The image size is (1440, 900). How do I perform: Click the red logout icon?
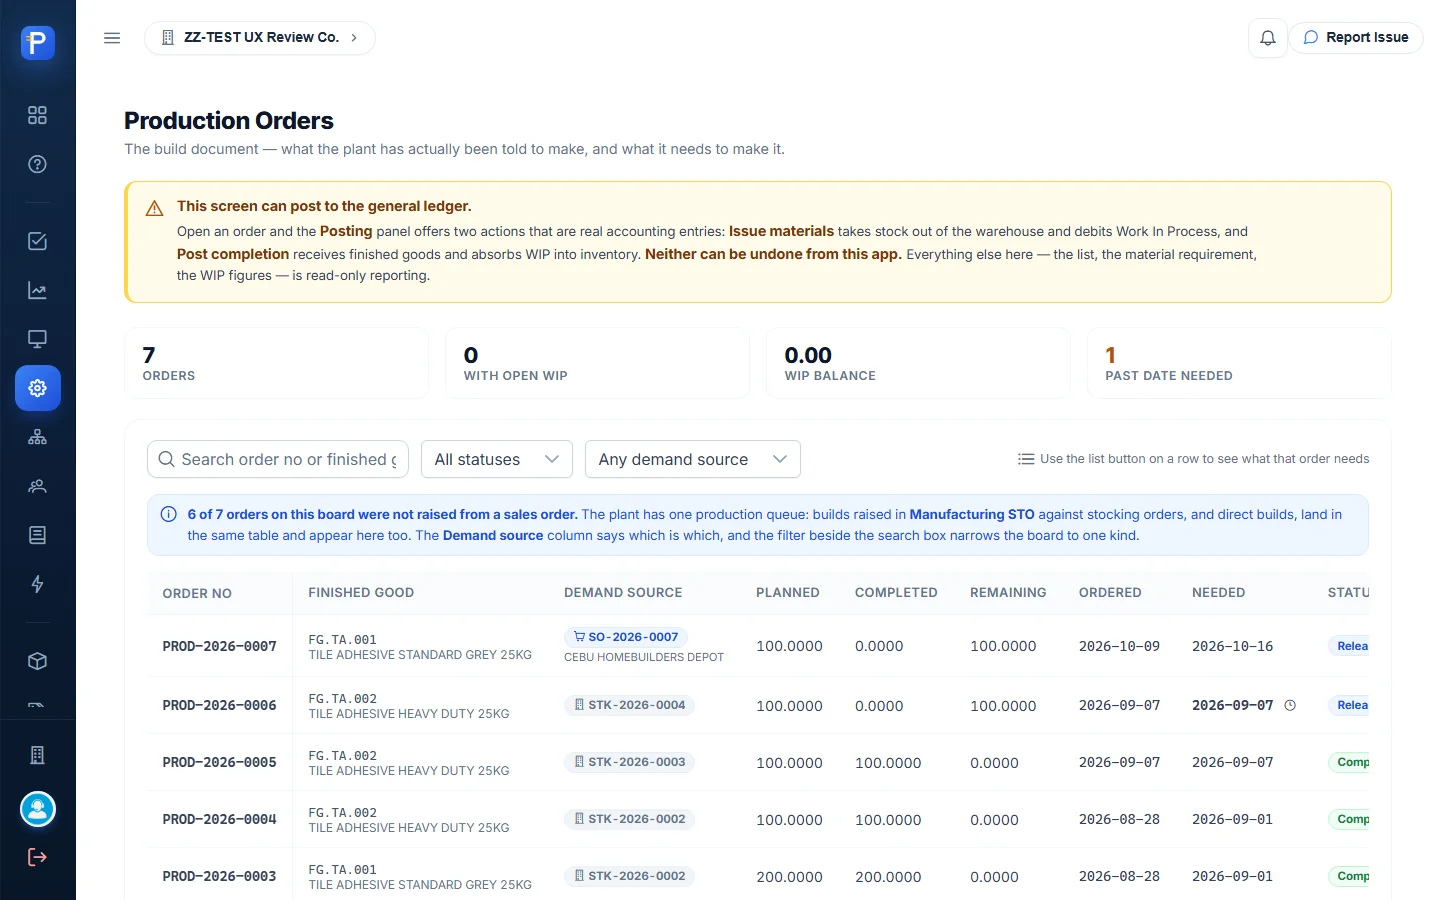(38, 857)
